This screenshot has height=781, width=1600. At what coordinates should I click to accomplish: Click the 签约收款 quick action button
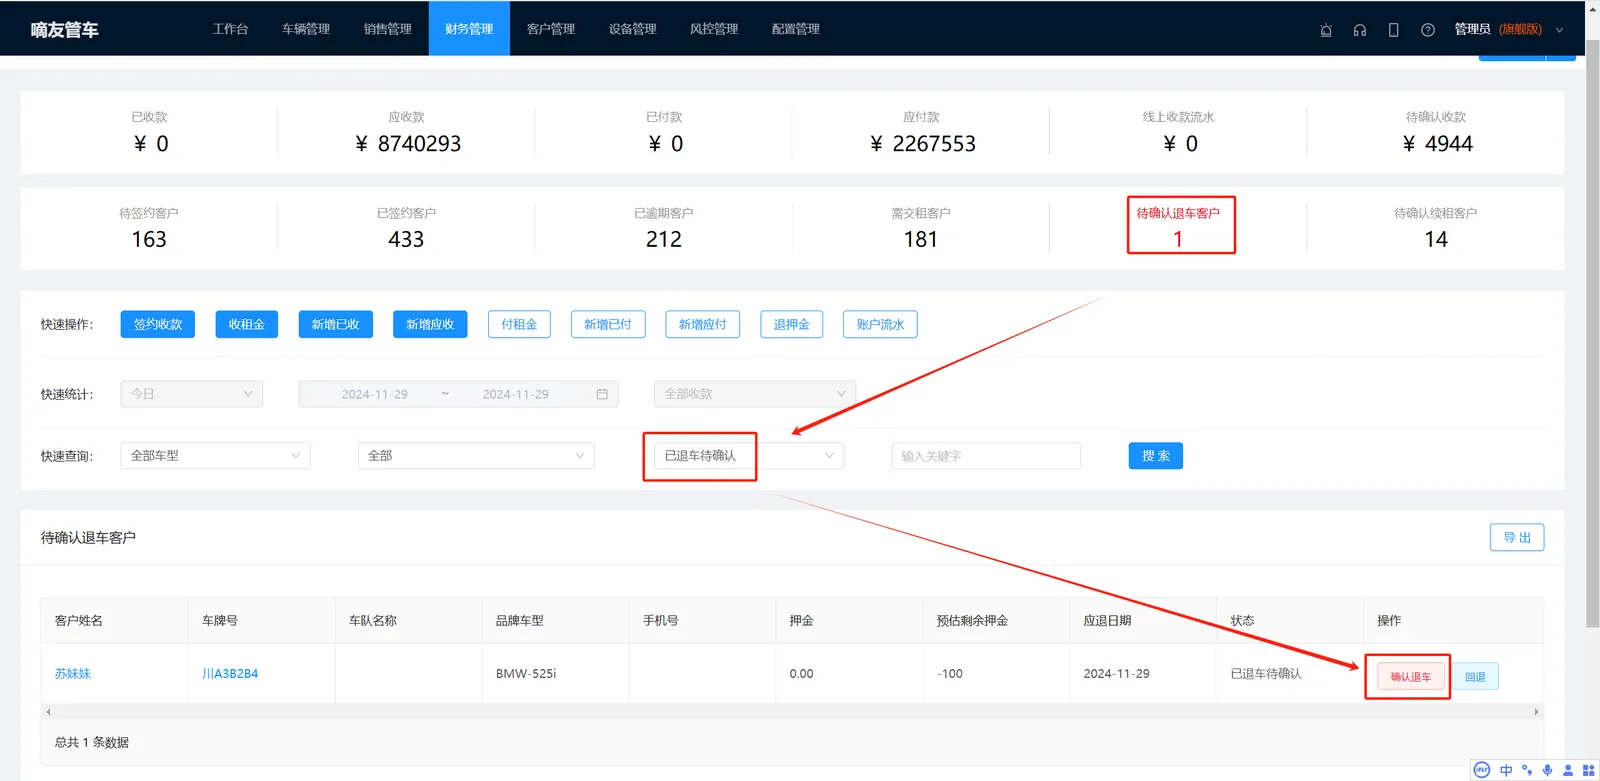click(158, 324)
